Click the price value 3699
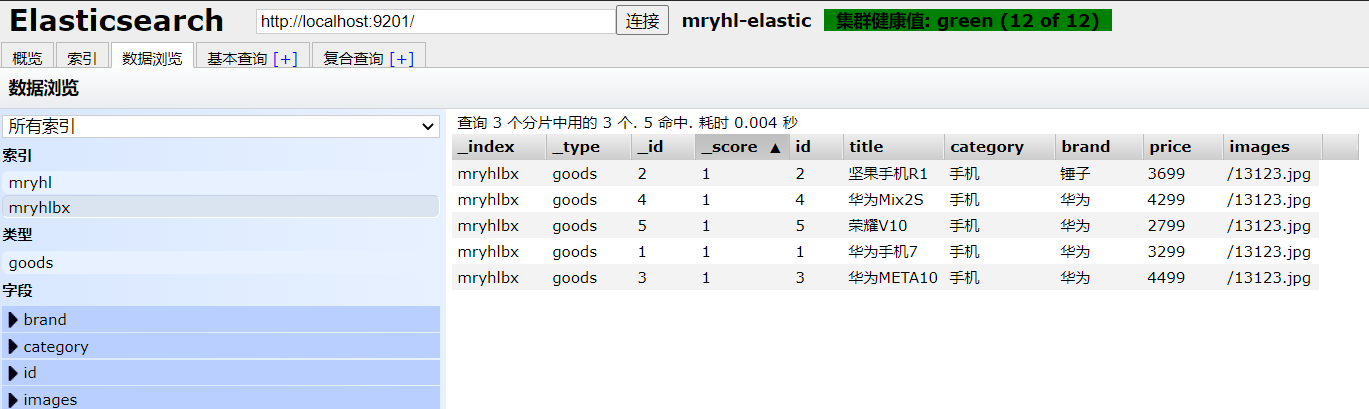1369x409 pixels. [x=1166, y=174]
